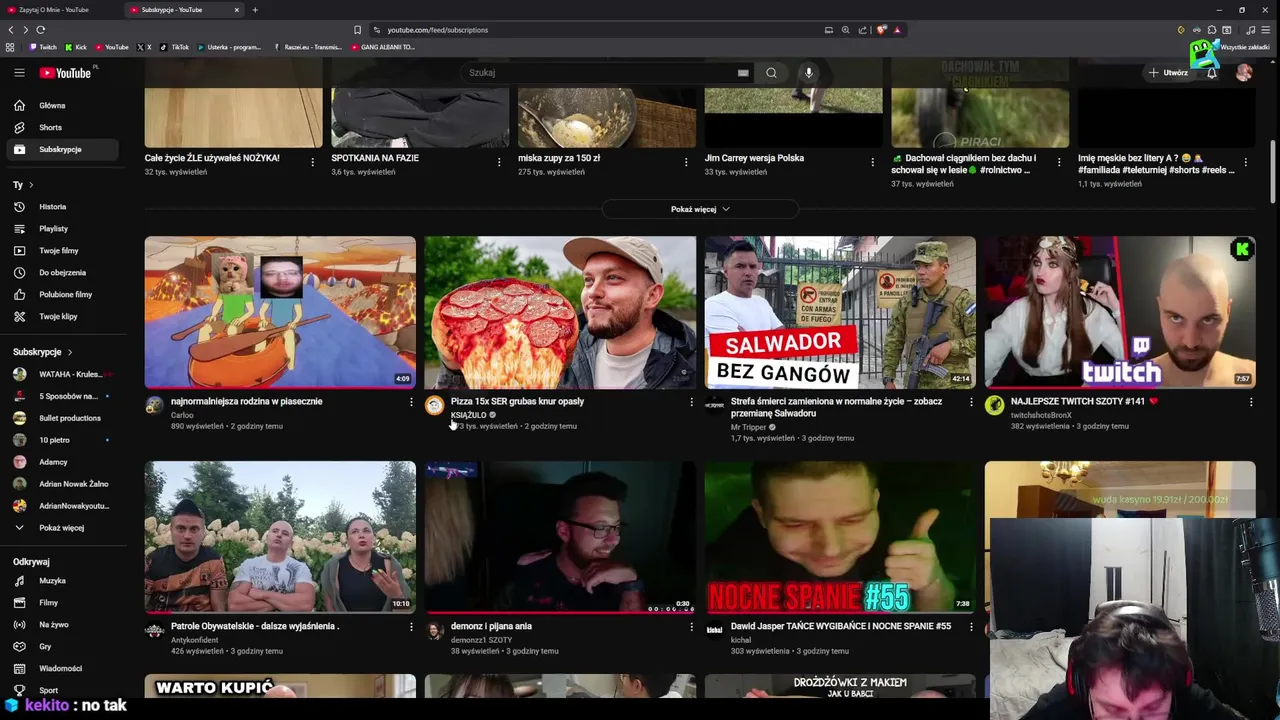The height and width of the screenshot is (720, 1280).
Task: Open 'Do obejrzenia' in the sidebar
Action: pyautogui.click(x=60, y=273)
